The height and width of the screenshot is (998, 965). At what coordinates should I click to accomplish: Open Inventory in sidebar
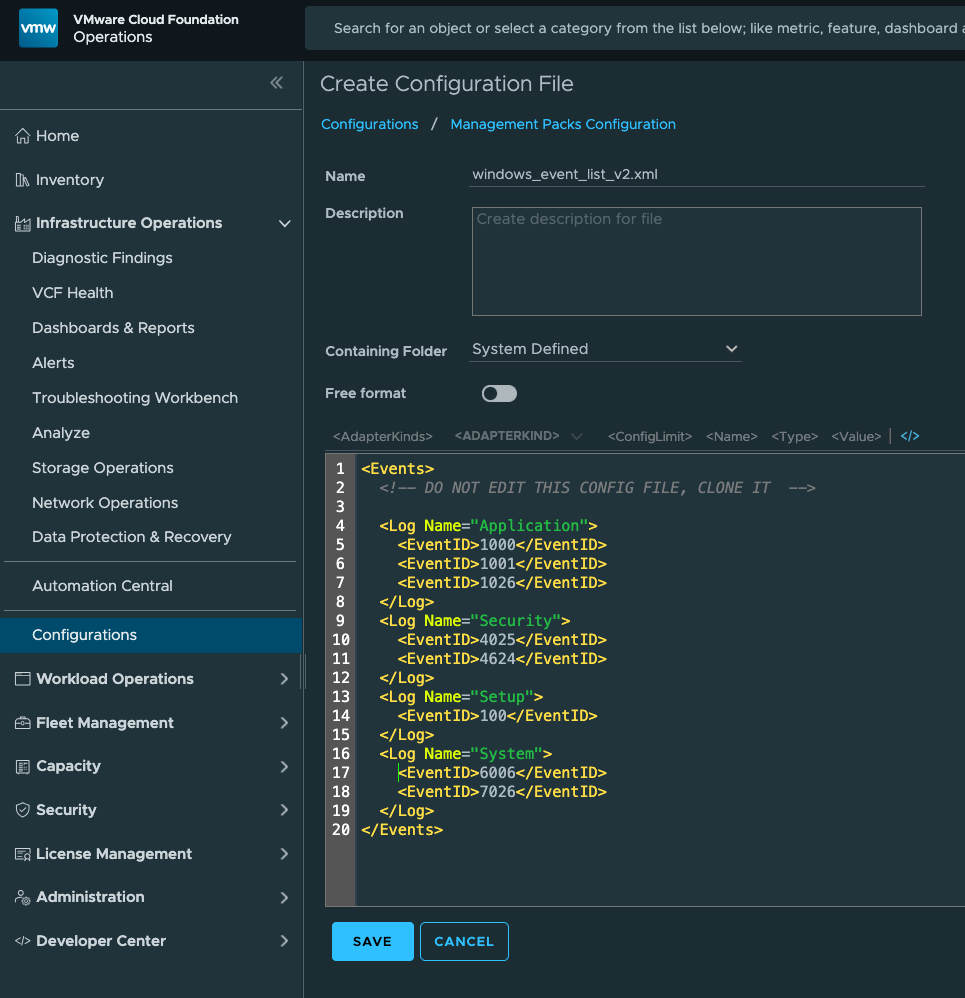[x=69, y=180]
